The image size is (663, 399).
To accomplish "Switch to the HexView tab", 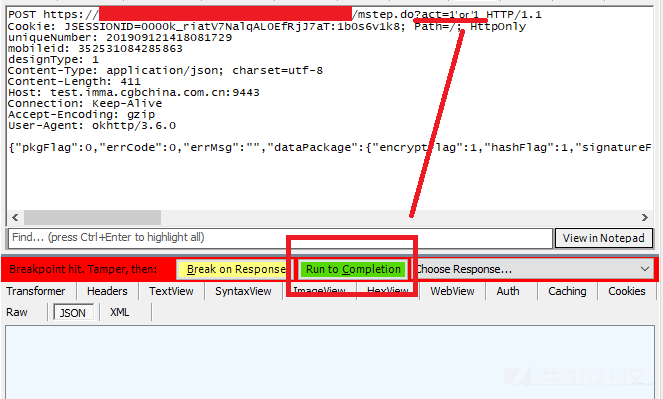I will pos(388,291).
